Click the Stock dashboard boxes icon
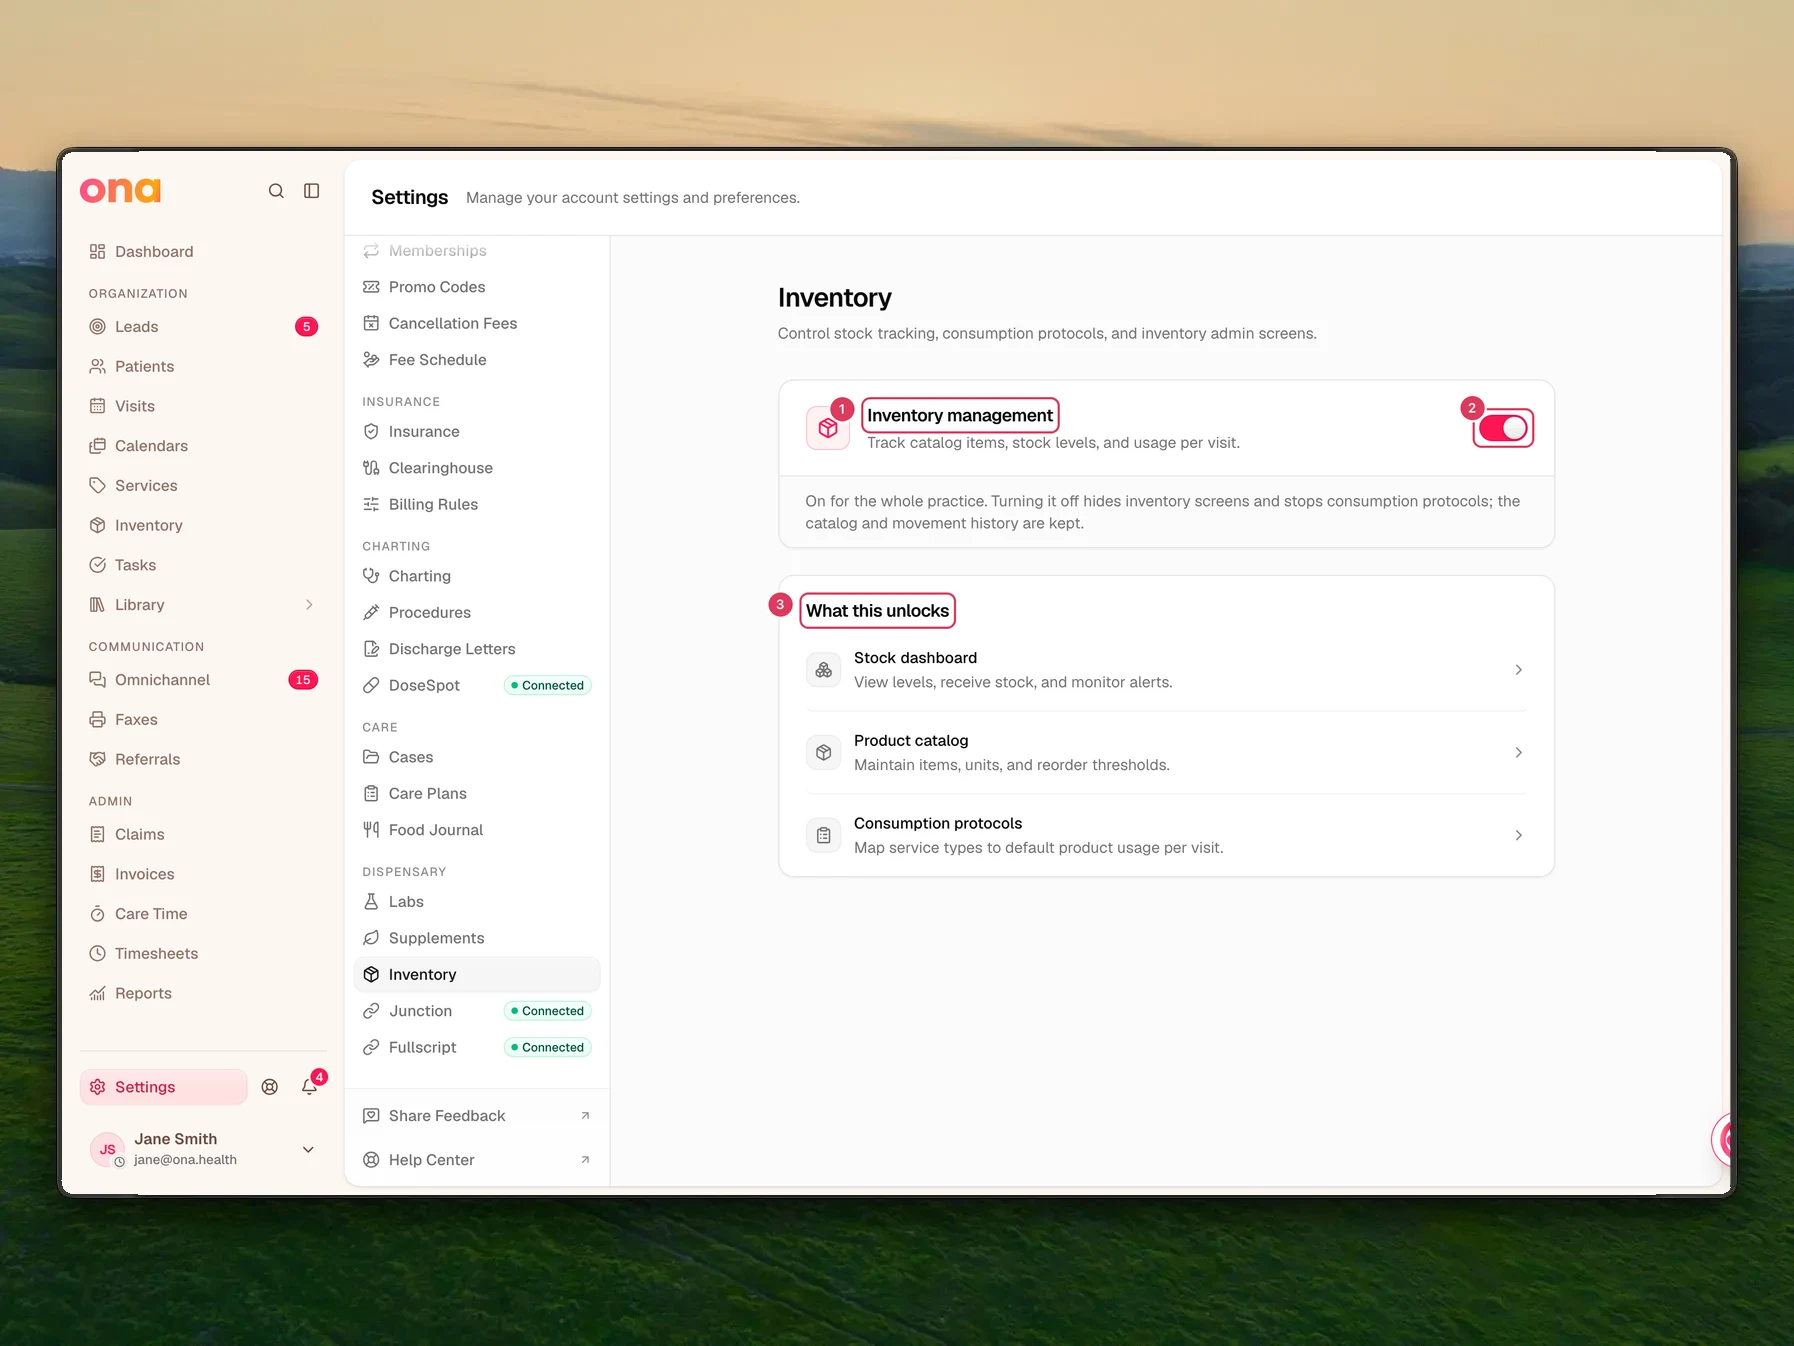Viewport: 1794px width, 1346px height. (x=824, y=670)
